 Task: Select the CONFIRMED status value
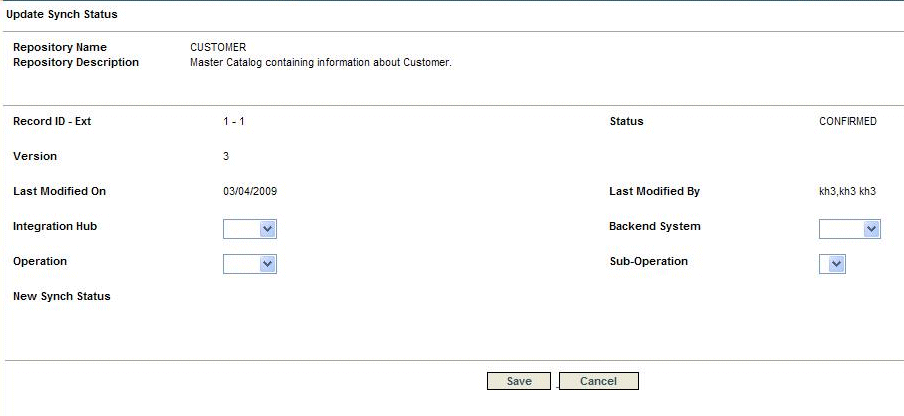(x=848, y=122)
